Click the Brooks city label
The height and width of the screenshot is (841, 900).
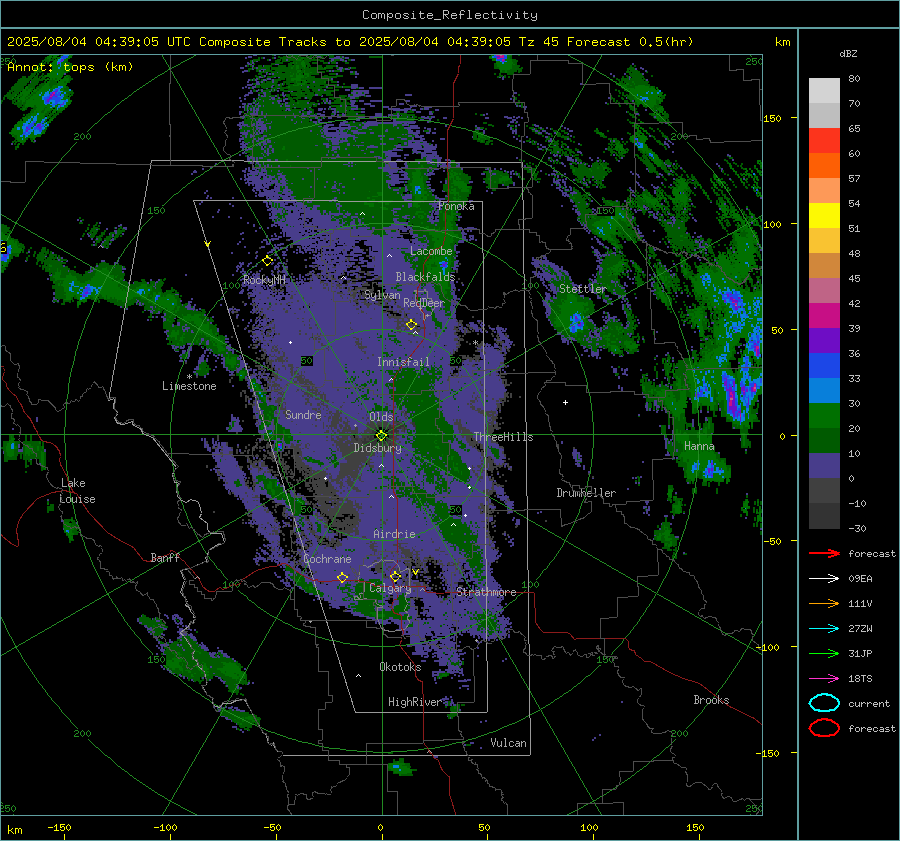[711, 700]
